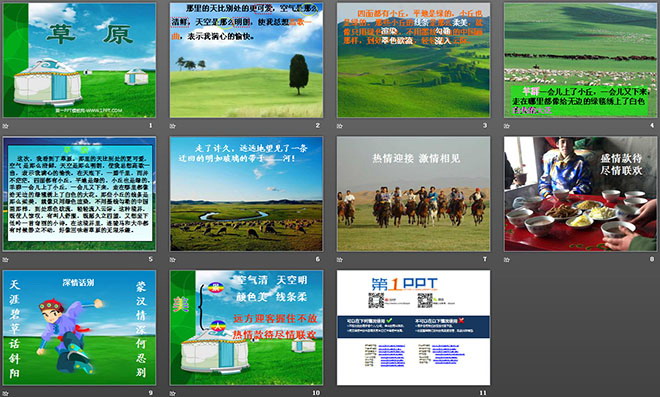The image size is (660, 397).
Task: Click the slide number 10 label
Action: pos(316,393)
